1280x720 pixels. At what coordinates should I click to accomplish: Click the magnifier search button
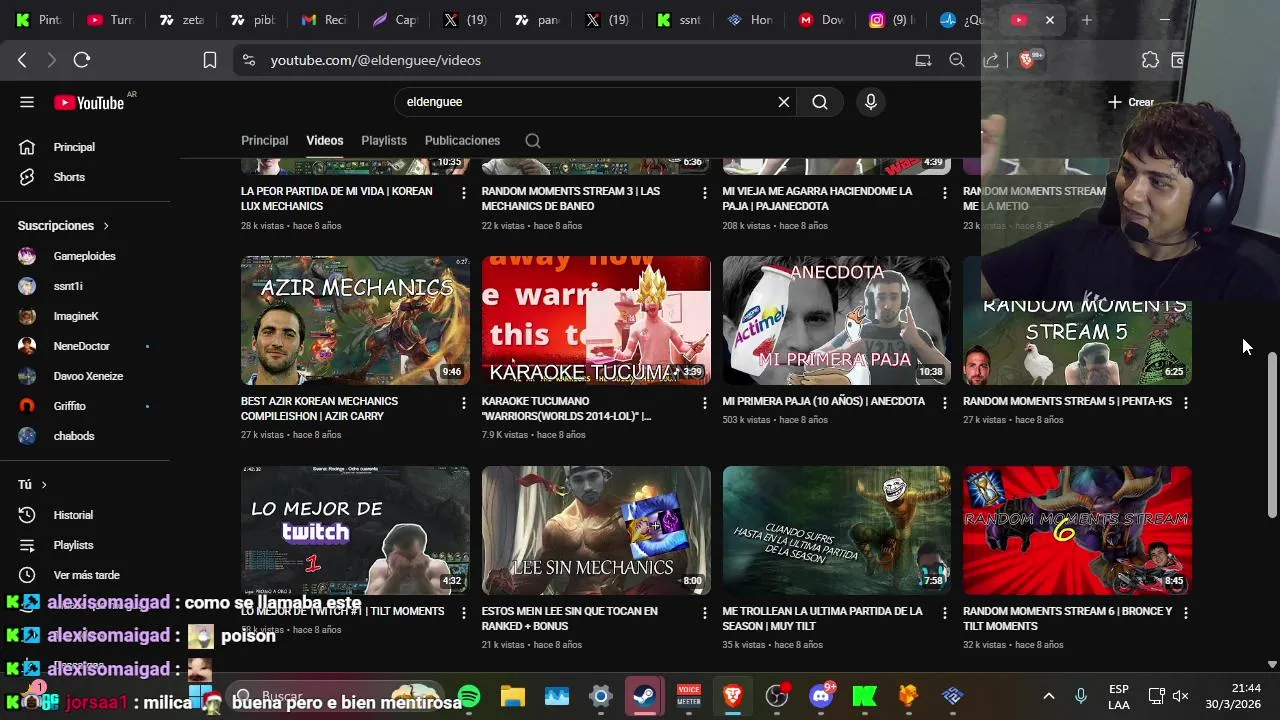[820, 102]
